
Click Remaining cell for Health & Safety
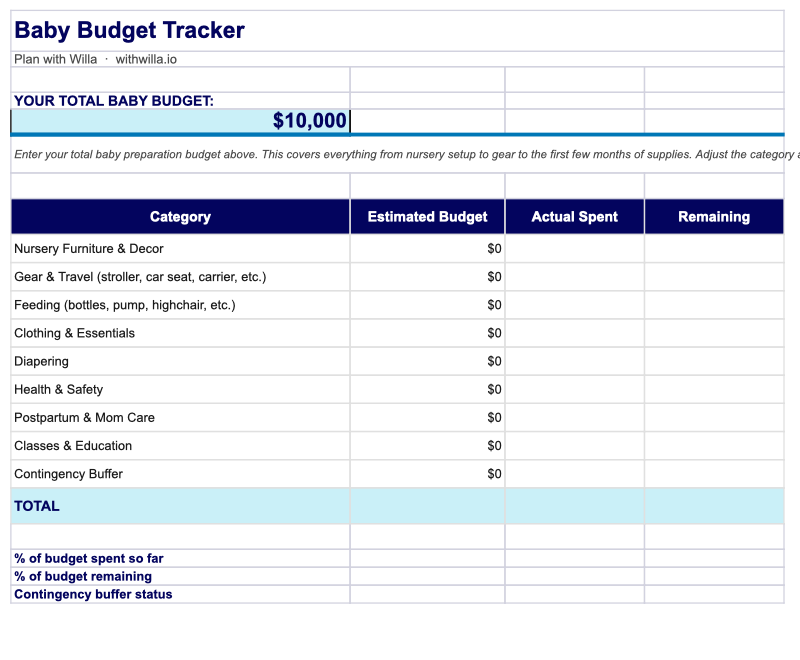coord(713,389)
